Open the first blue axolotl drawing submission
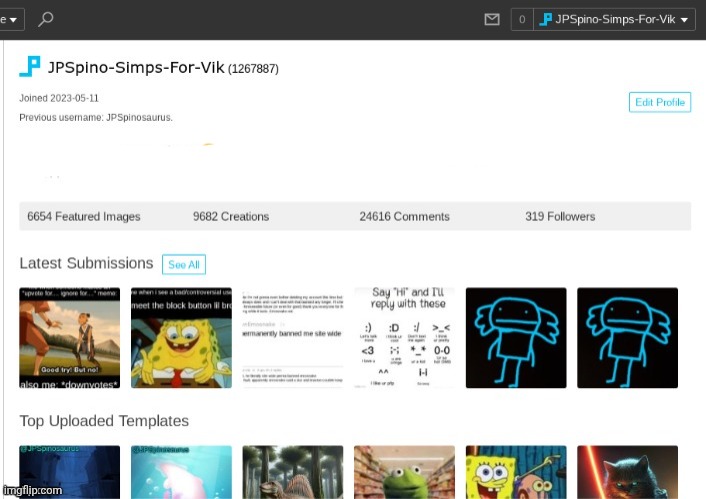Image resolution: width=706 pixels, height=499 pixels. 516,338
